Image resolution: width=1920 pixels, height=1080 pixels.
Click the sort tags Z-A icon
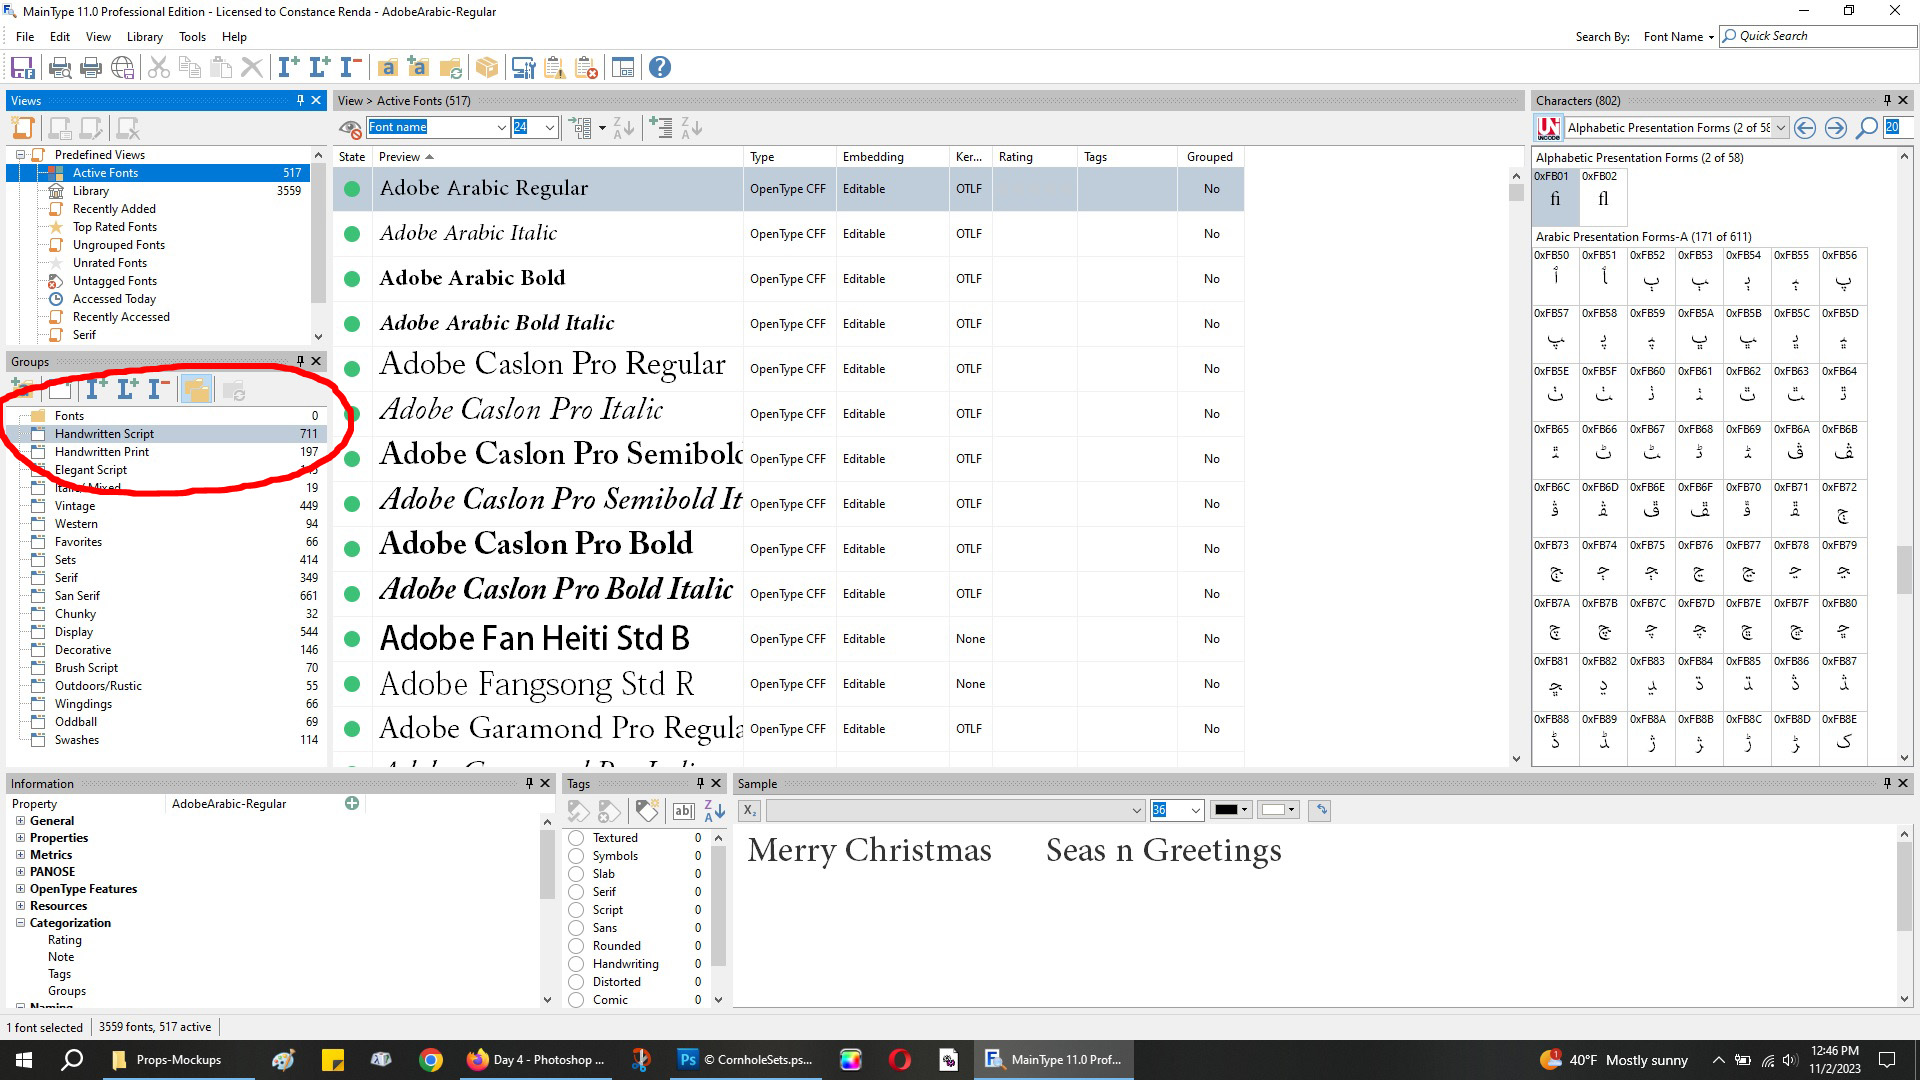(x=714, y=811)
